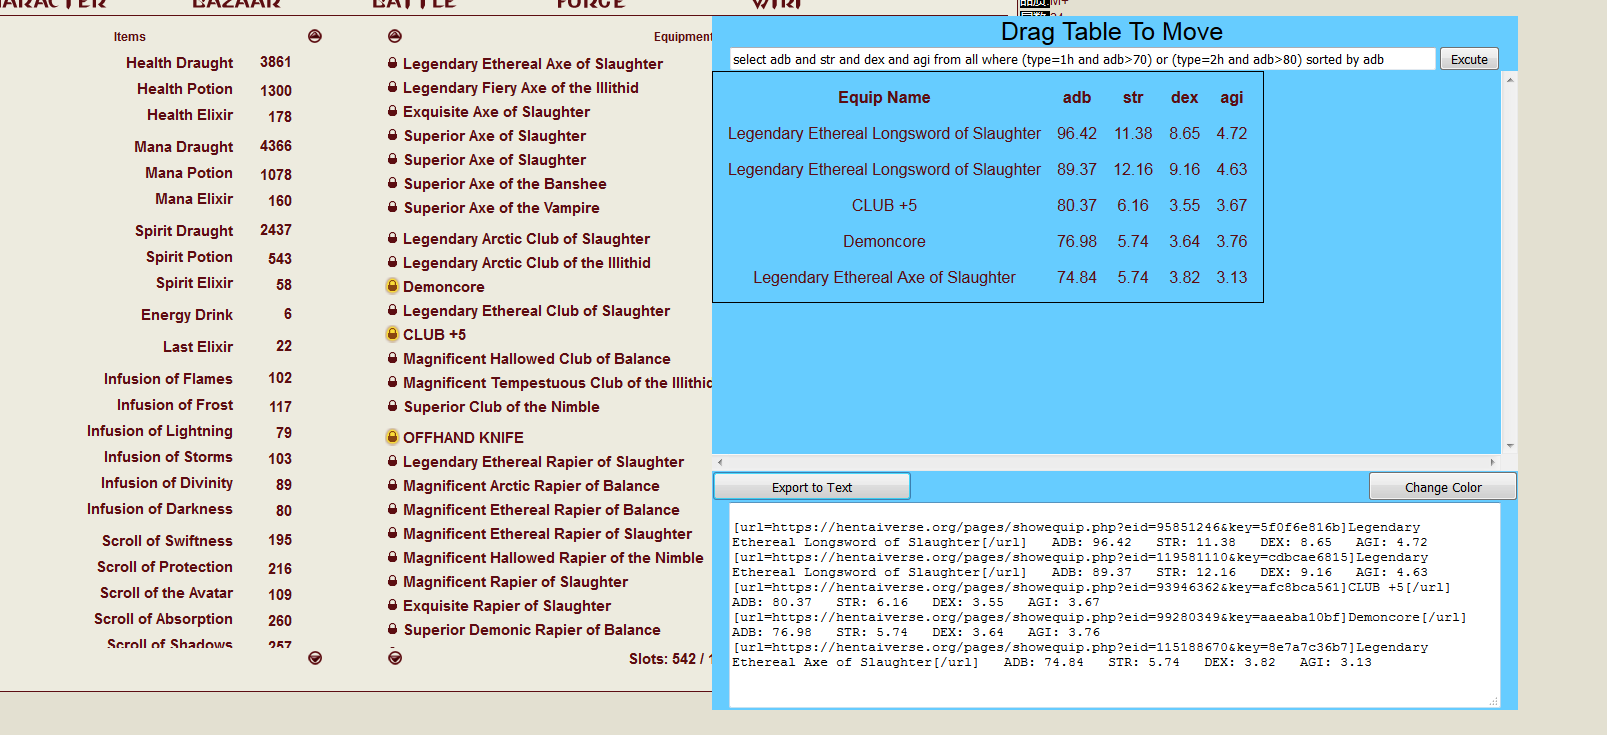The image size is (1607, 735).
Task: Select the Health Draught item
Action: click(x=180, y=63)
